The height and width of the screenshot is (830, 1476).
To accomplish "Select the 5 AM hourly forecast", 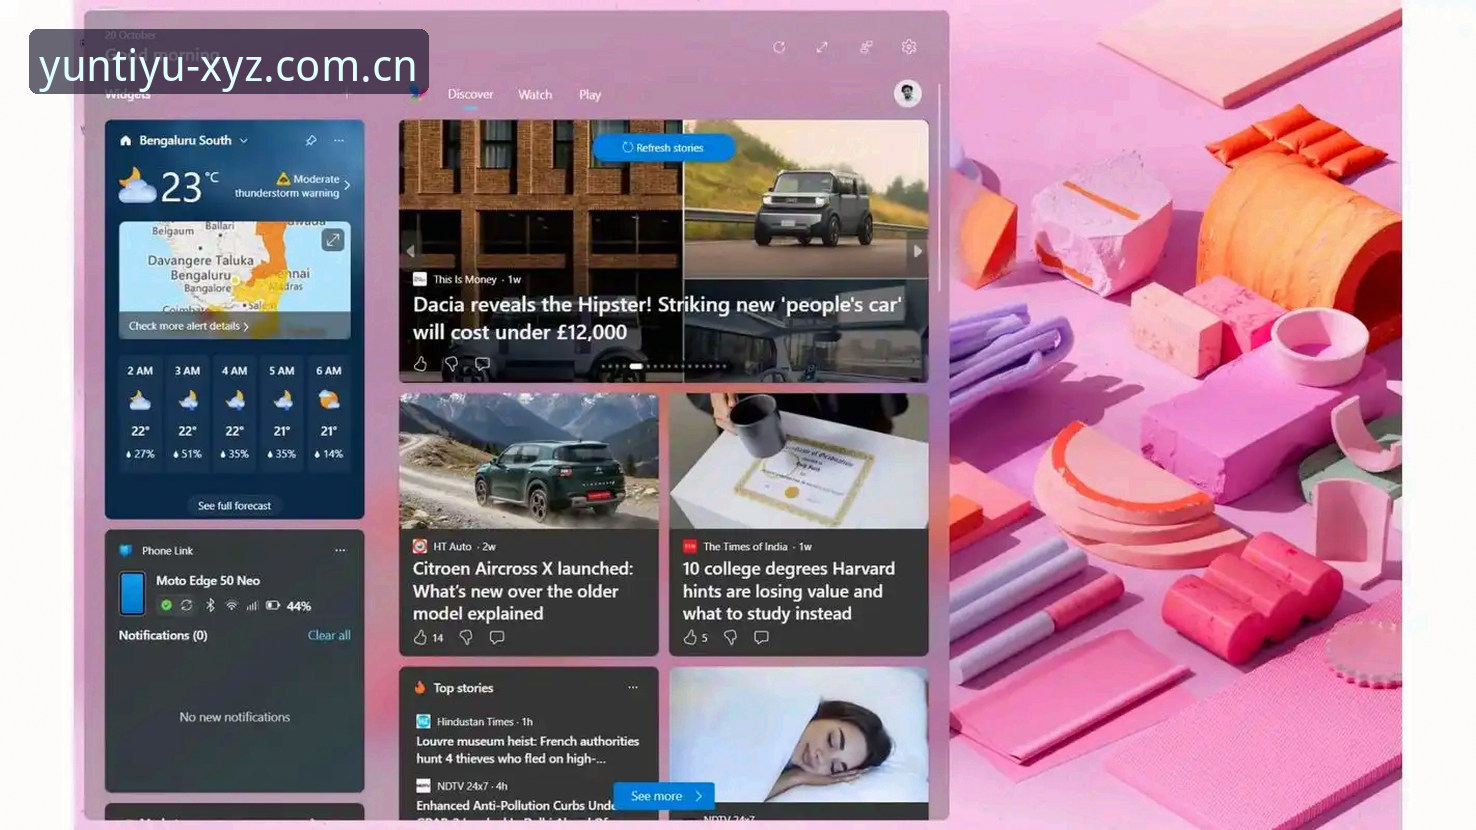I will pyautogui.click(x=282, y=414).
